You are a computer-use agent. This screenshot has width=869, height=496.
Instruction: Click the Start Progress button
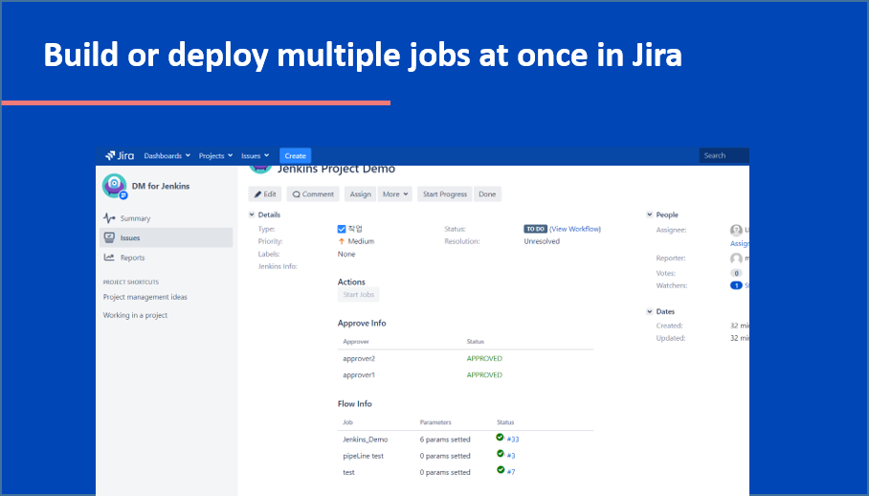click(444, 194)
